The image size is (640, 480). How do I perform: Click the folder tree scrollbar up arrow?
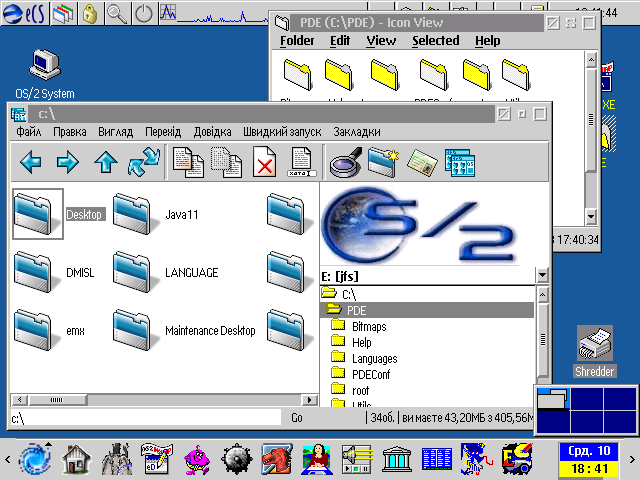[542, 294]
